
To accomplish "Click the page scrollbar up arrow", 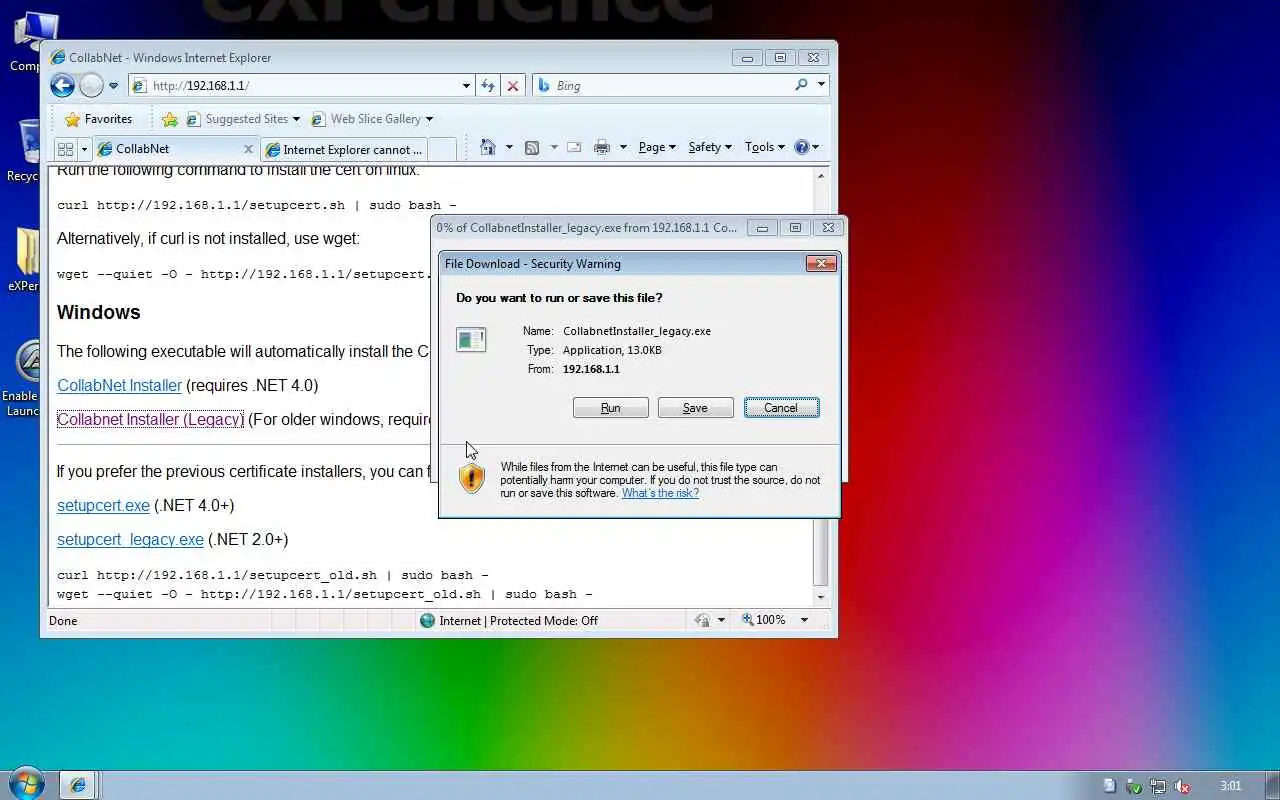I will [x=821, y=176].
